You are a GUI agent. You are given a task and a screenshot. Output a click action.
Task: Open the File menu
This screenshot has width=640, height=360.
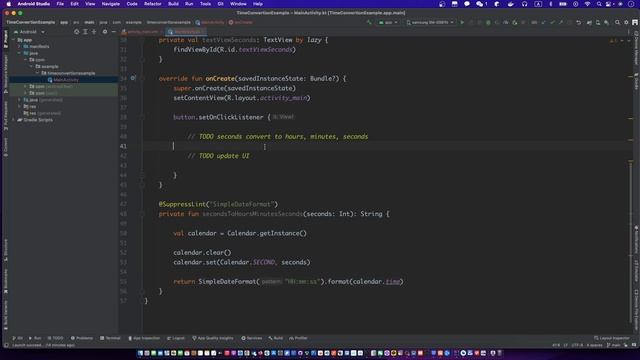(60, 4)
